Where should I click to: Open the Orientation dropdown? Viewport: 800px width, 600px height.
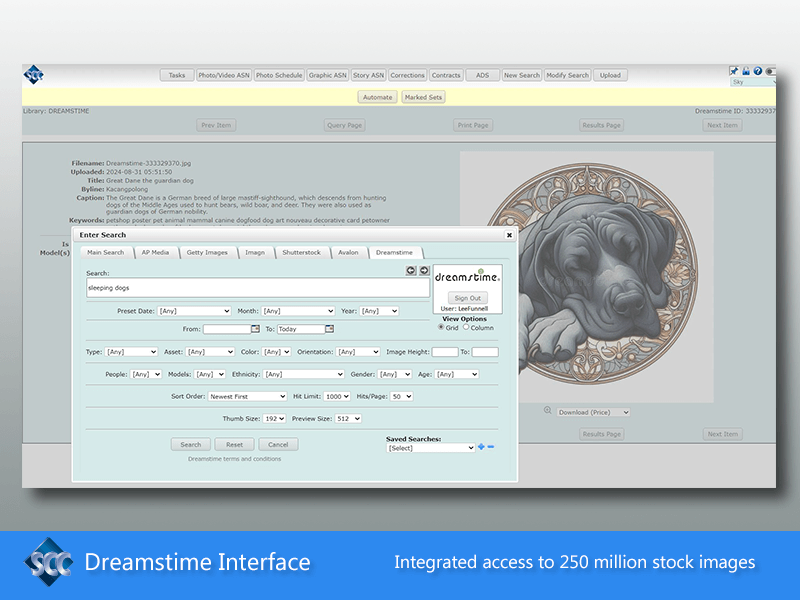(359, 352)
